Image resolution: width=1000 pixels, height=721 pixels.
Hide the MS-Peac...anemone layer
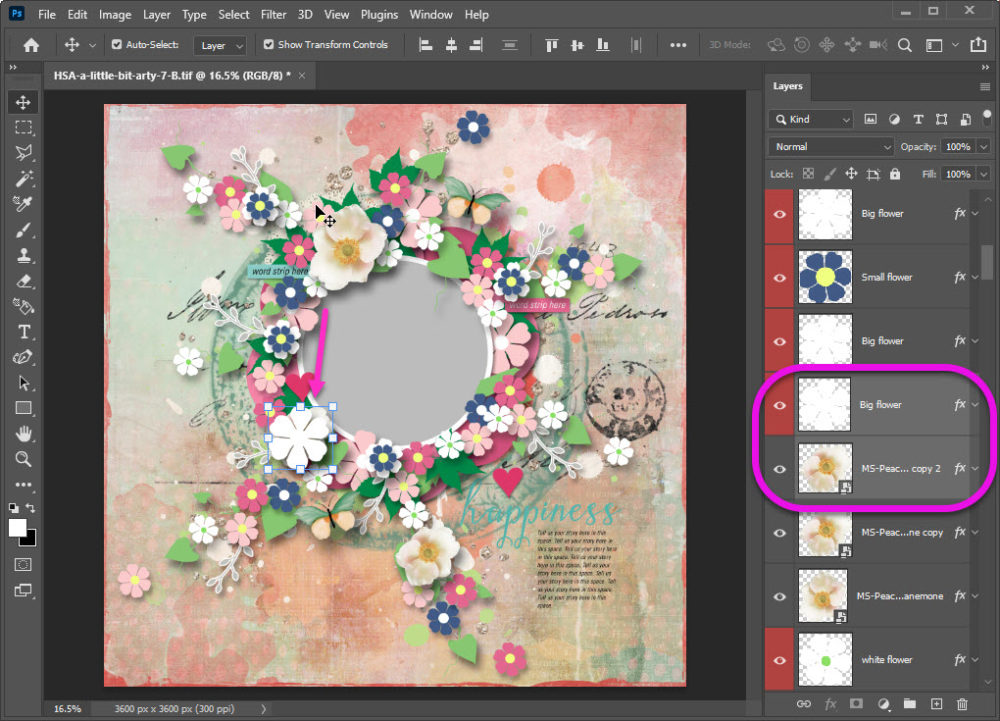point(779,596)
